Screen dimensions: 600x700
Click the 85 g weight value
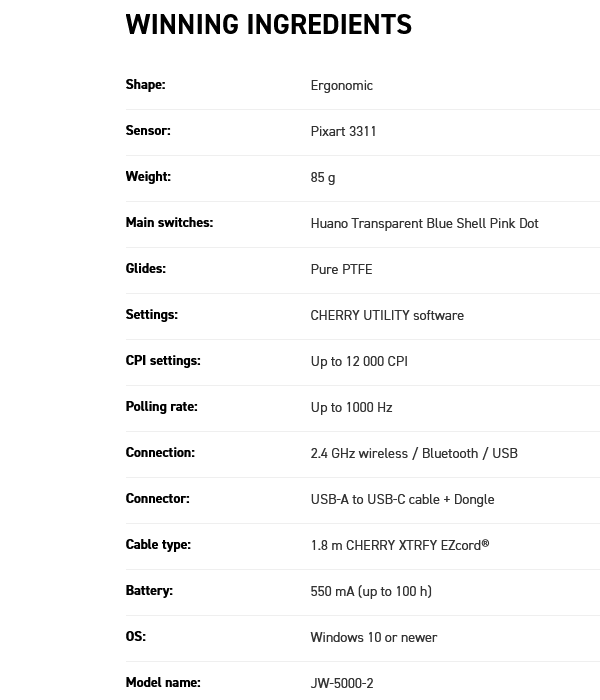coord(323,178)
